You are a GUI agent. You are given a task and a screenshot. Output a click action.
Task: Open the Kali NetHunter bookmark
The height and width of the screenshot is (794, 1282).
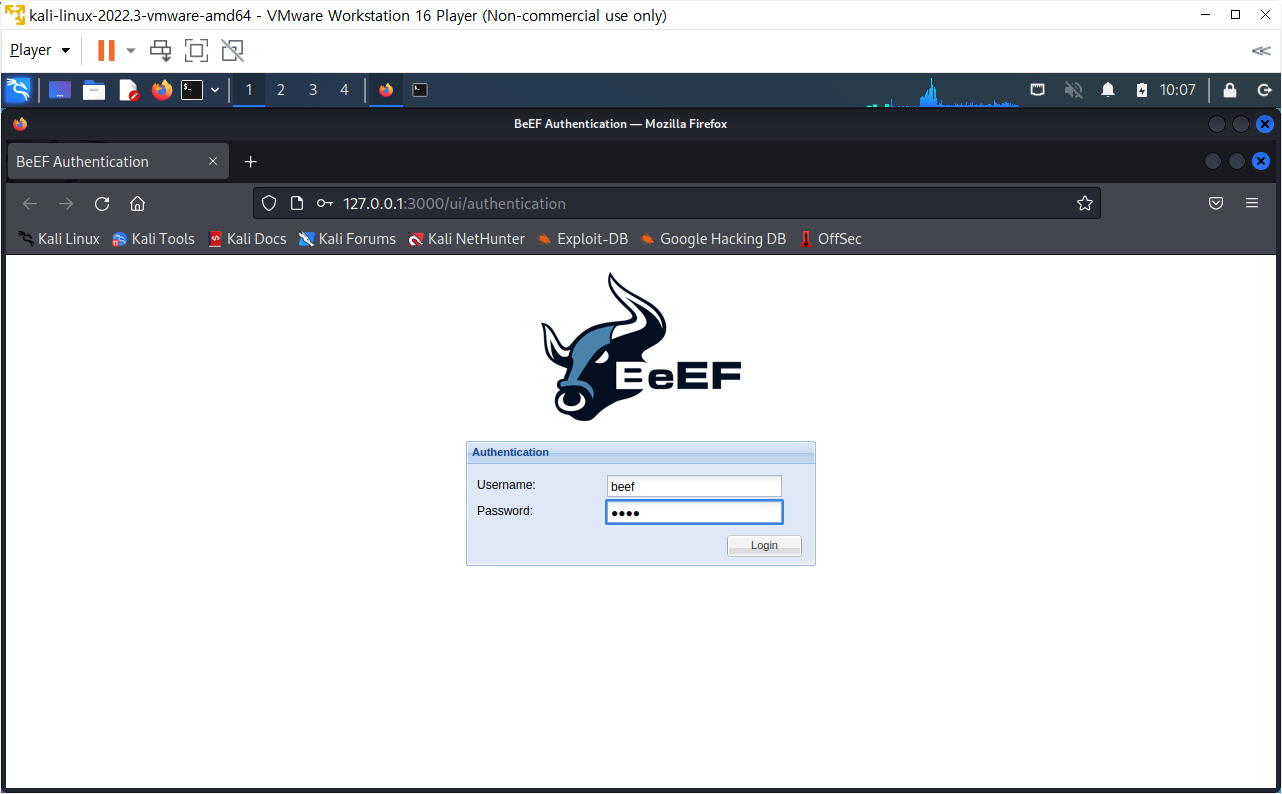coord(466,239)
